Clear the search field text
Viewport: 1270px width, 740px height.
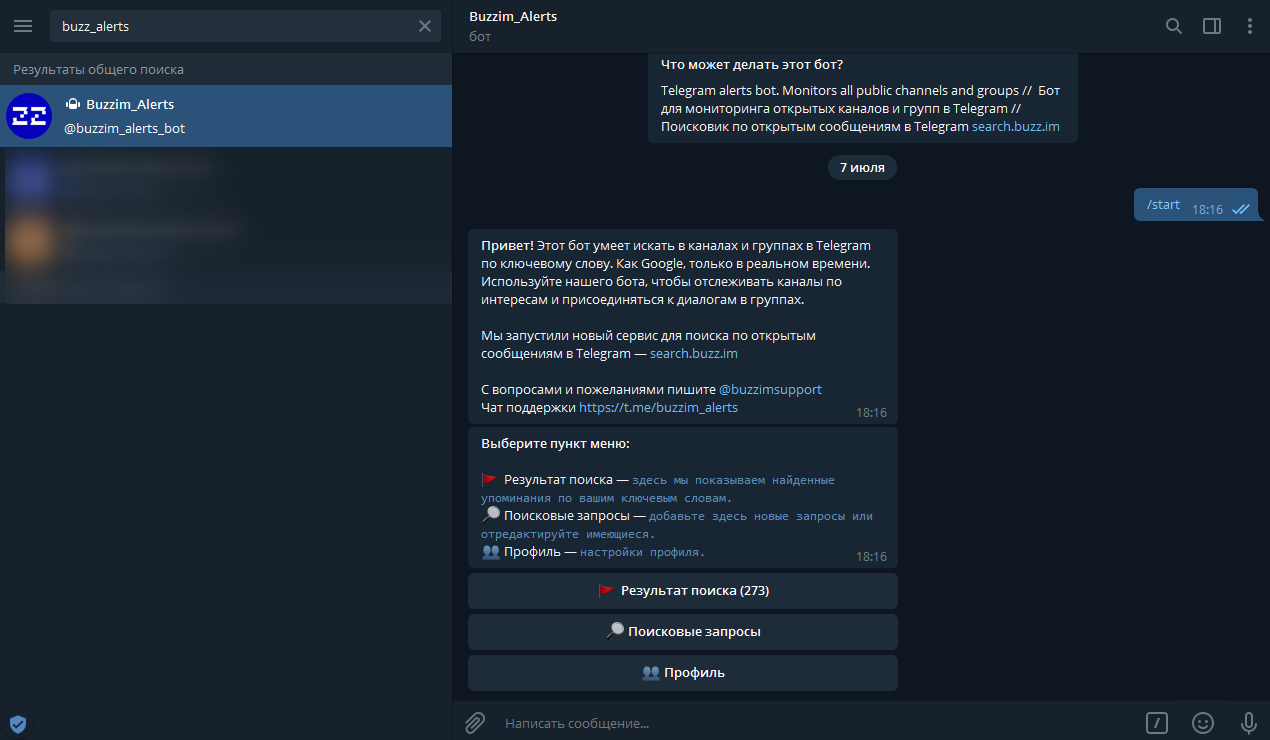[425, 26]
